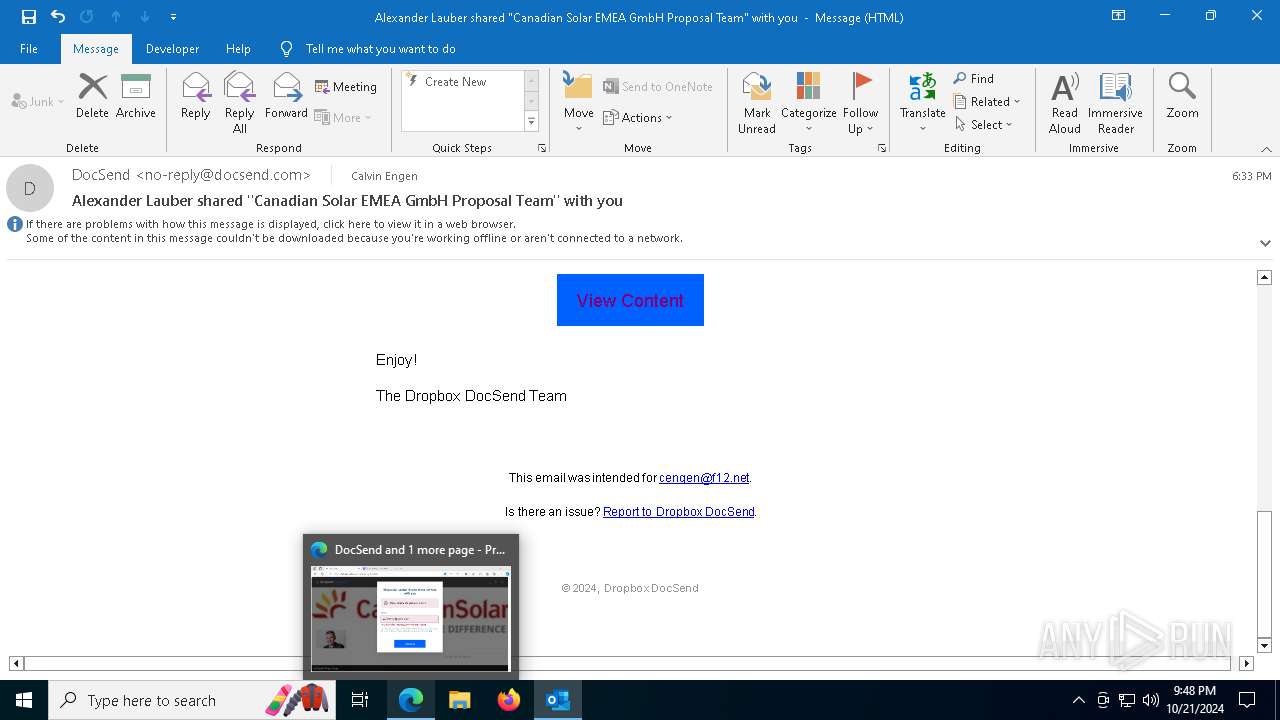1280x720 pixels.
Task: Click the Outlook taskbar icon
Action: tap(558, 700)
